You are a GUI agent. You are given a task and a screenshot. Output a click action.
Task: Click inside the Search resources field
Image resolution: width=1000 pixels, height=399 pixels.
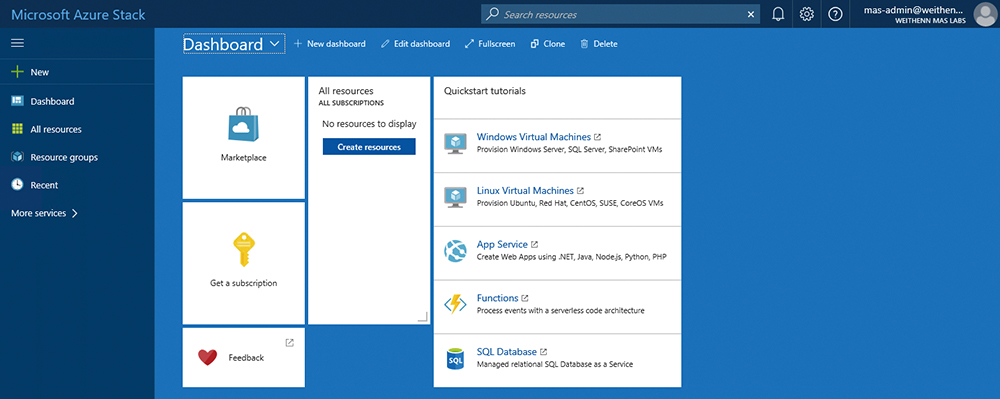tap(620, 15)
